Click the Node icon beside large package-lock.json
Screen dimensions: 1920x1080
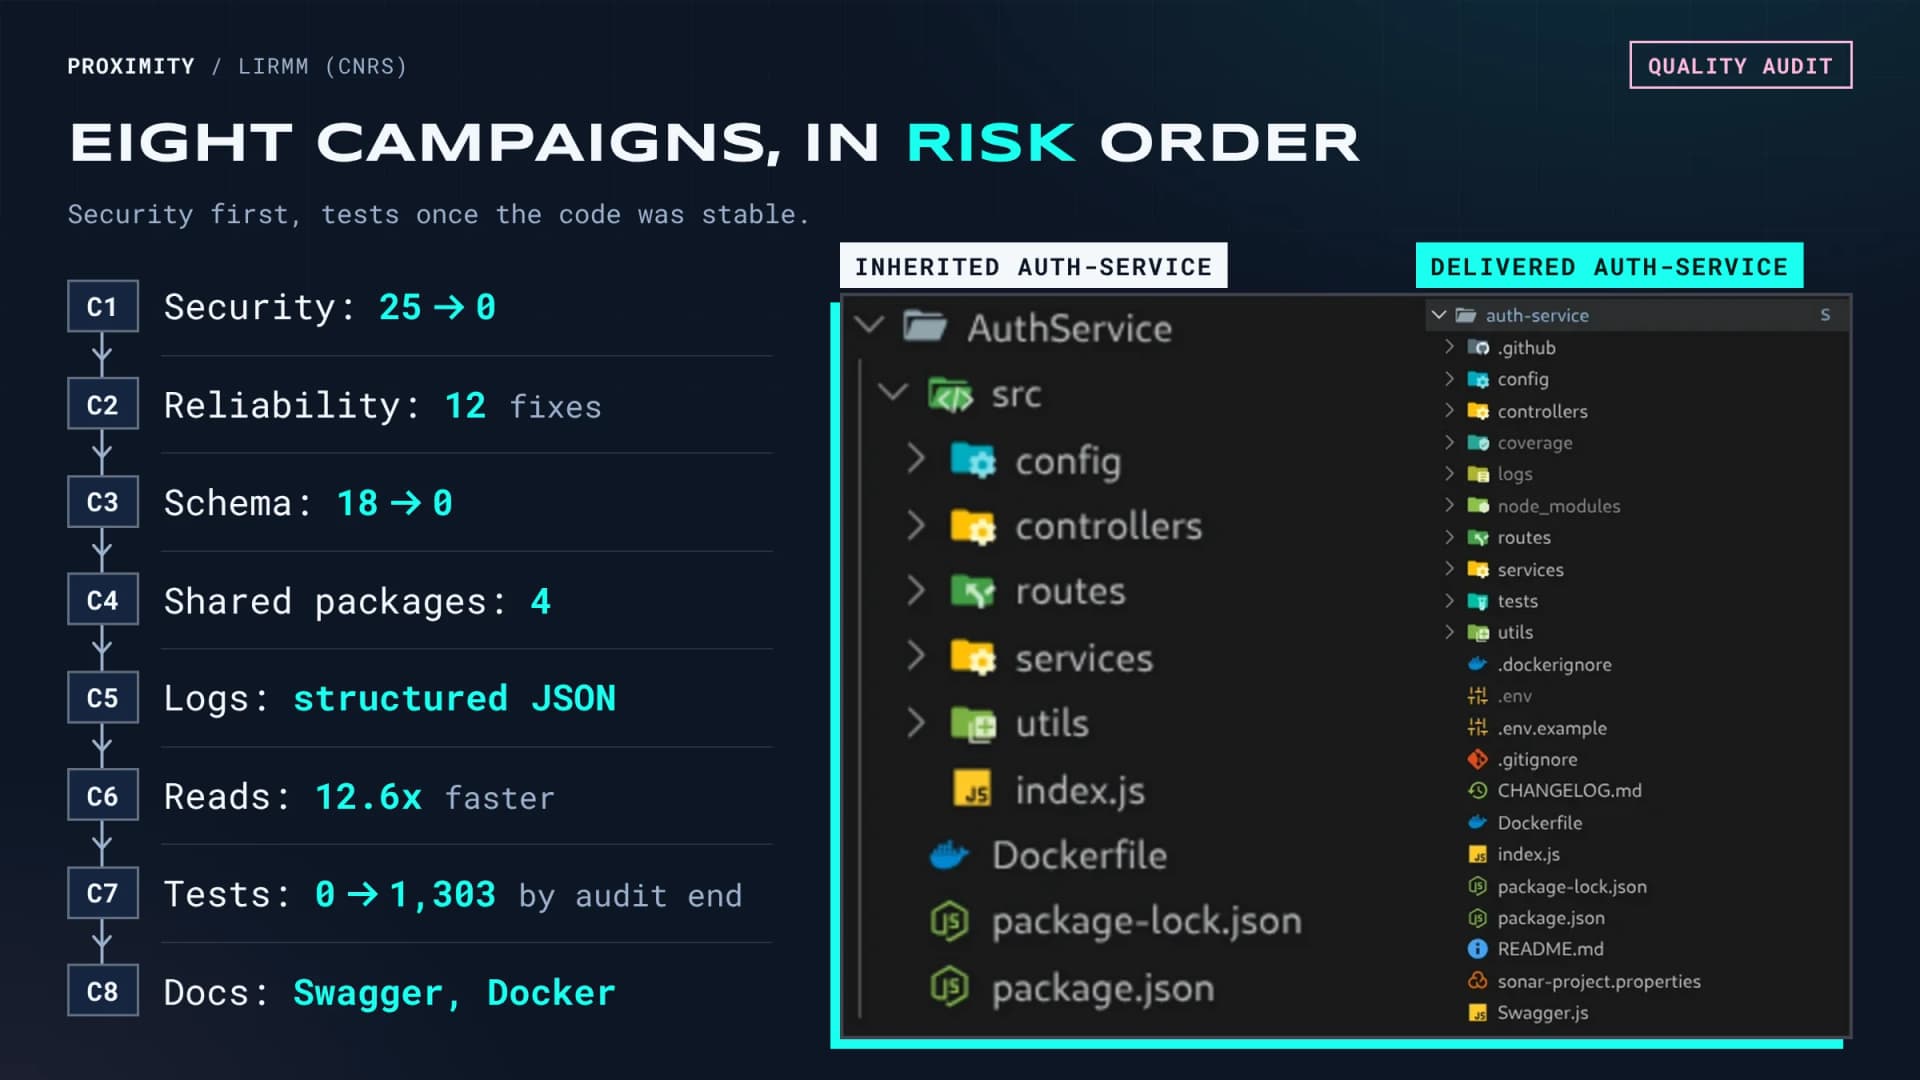coord(949,921)
